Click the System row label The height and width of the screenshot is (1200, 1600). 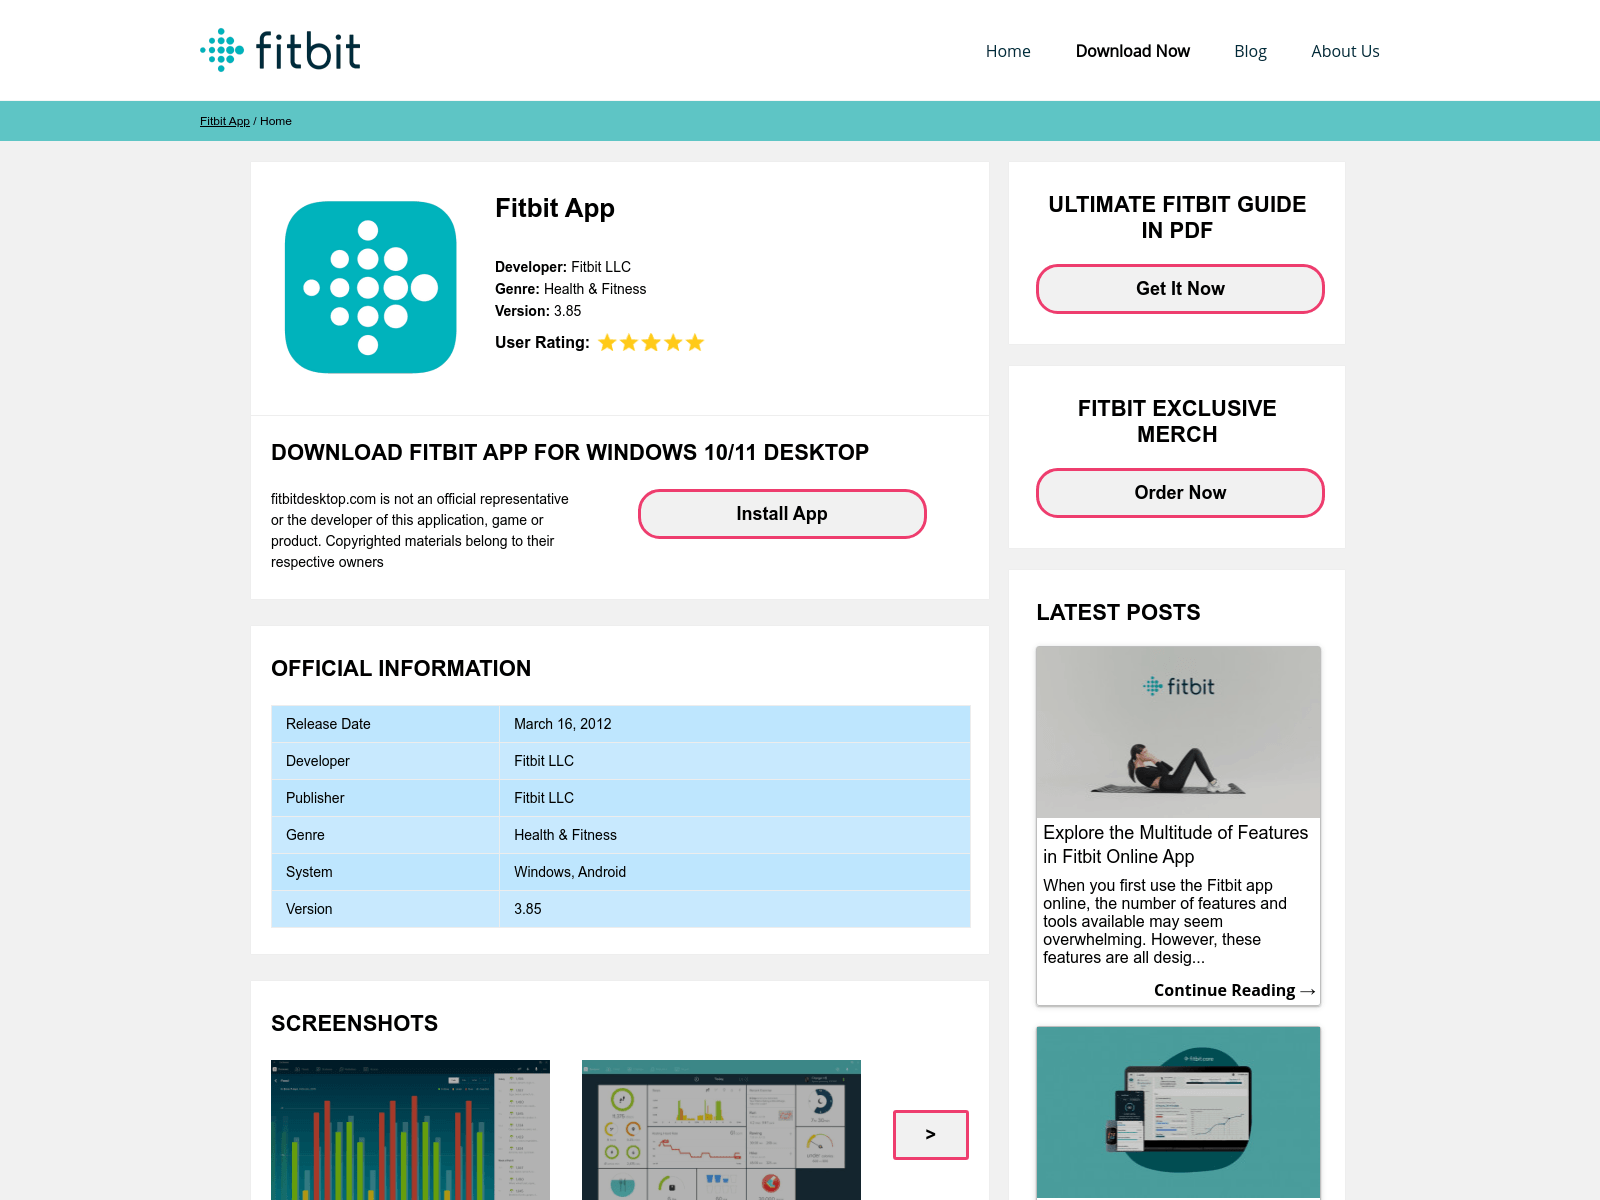[x=309, y=872]
